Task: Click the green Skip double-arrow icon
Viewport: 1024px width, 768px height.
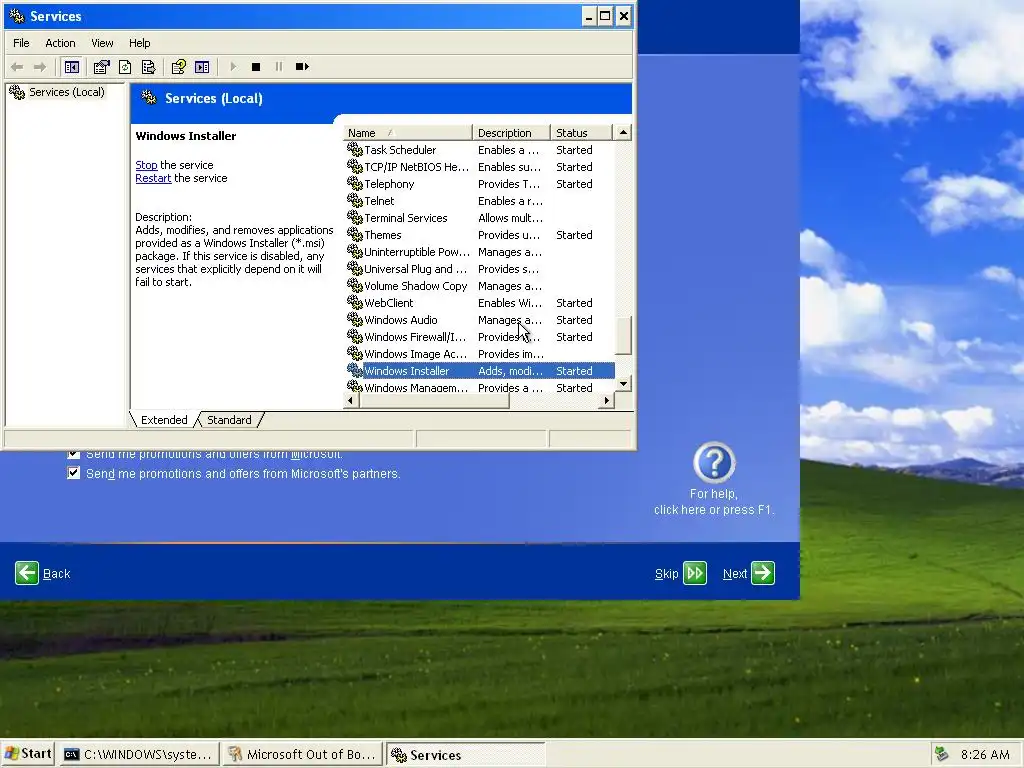Action: (695, 573)
